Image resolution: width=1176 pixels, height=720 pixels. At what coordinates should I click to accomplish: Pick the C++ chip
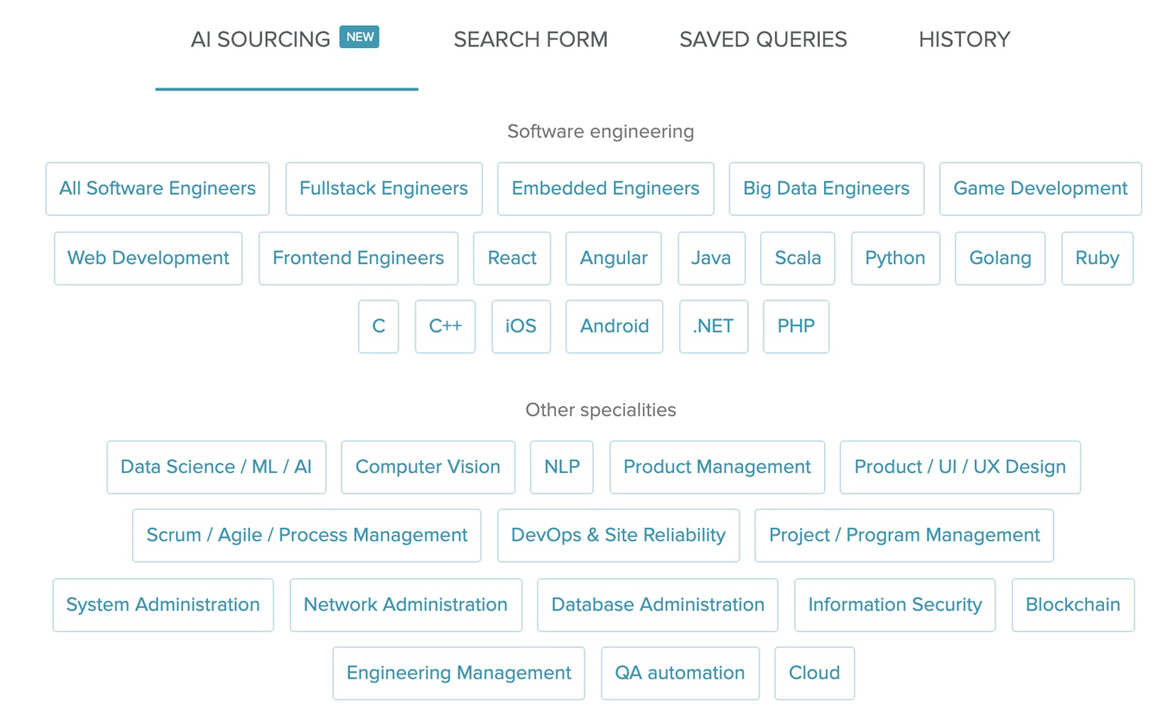point(446,326)
